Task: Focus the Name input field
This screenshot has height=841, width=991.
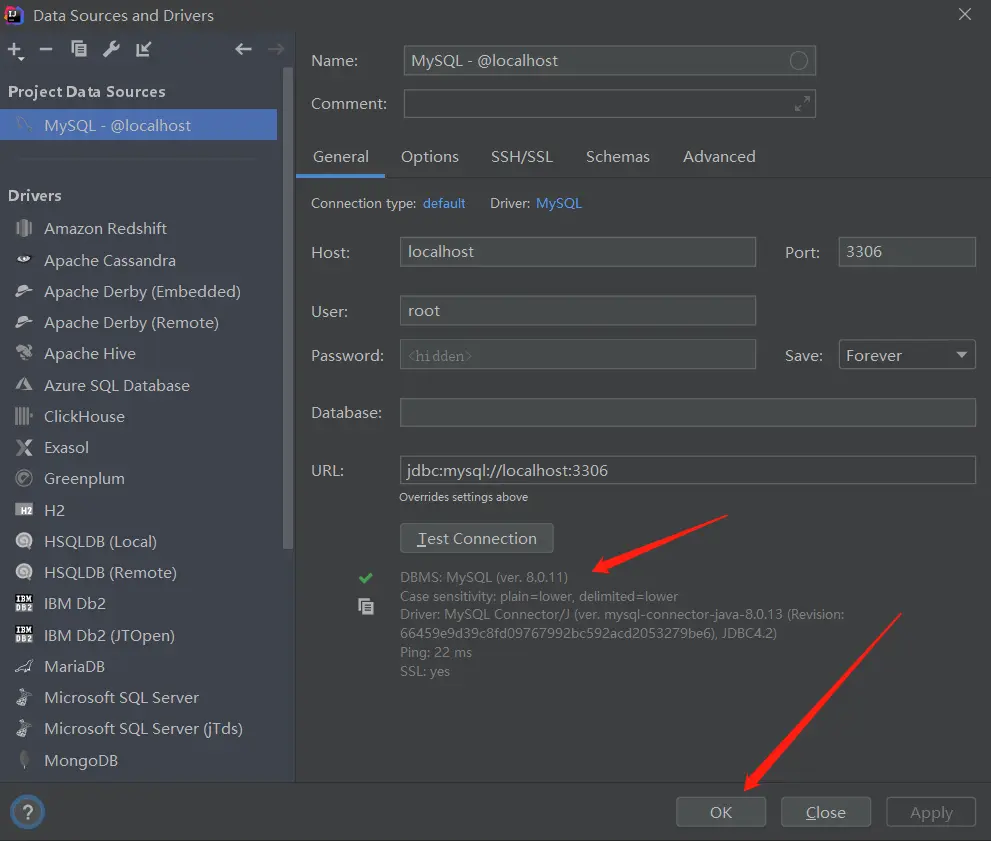Action: tap(609, 61)
